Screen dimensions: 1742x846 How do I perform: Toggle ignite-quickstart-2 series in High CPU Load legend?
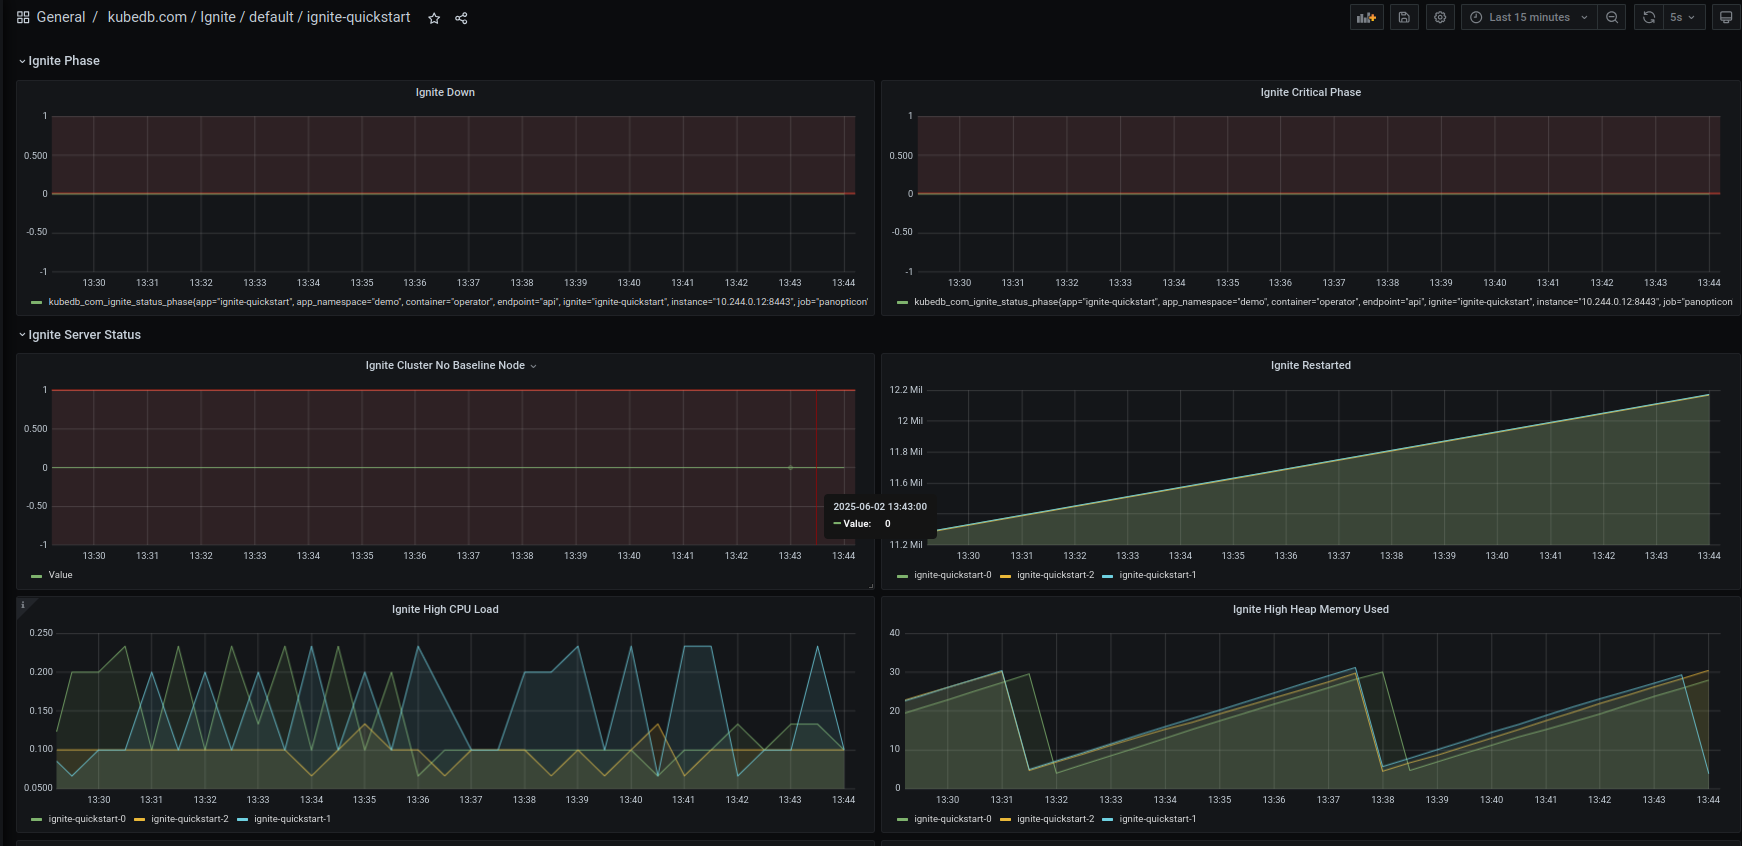(189, 819)
